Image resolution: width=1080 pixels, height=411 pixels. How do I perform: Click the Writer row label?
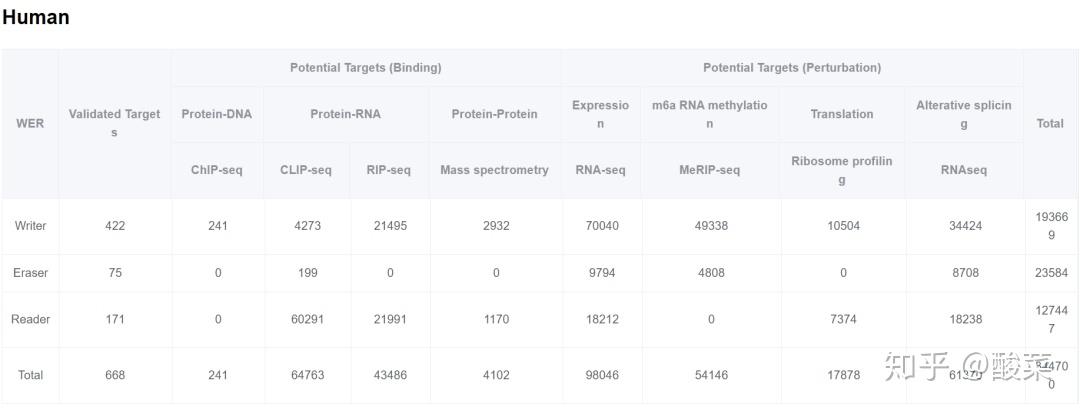pyautogui.click(x=30, y=226)
